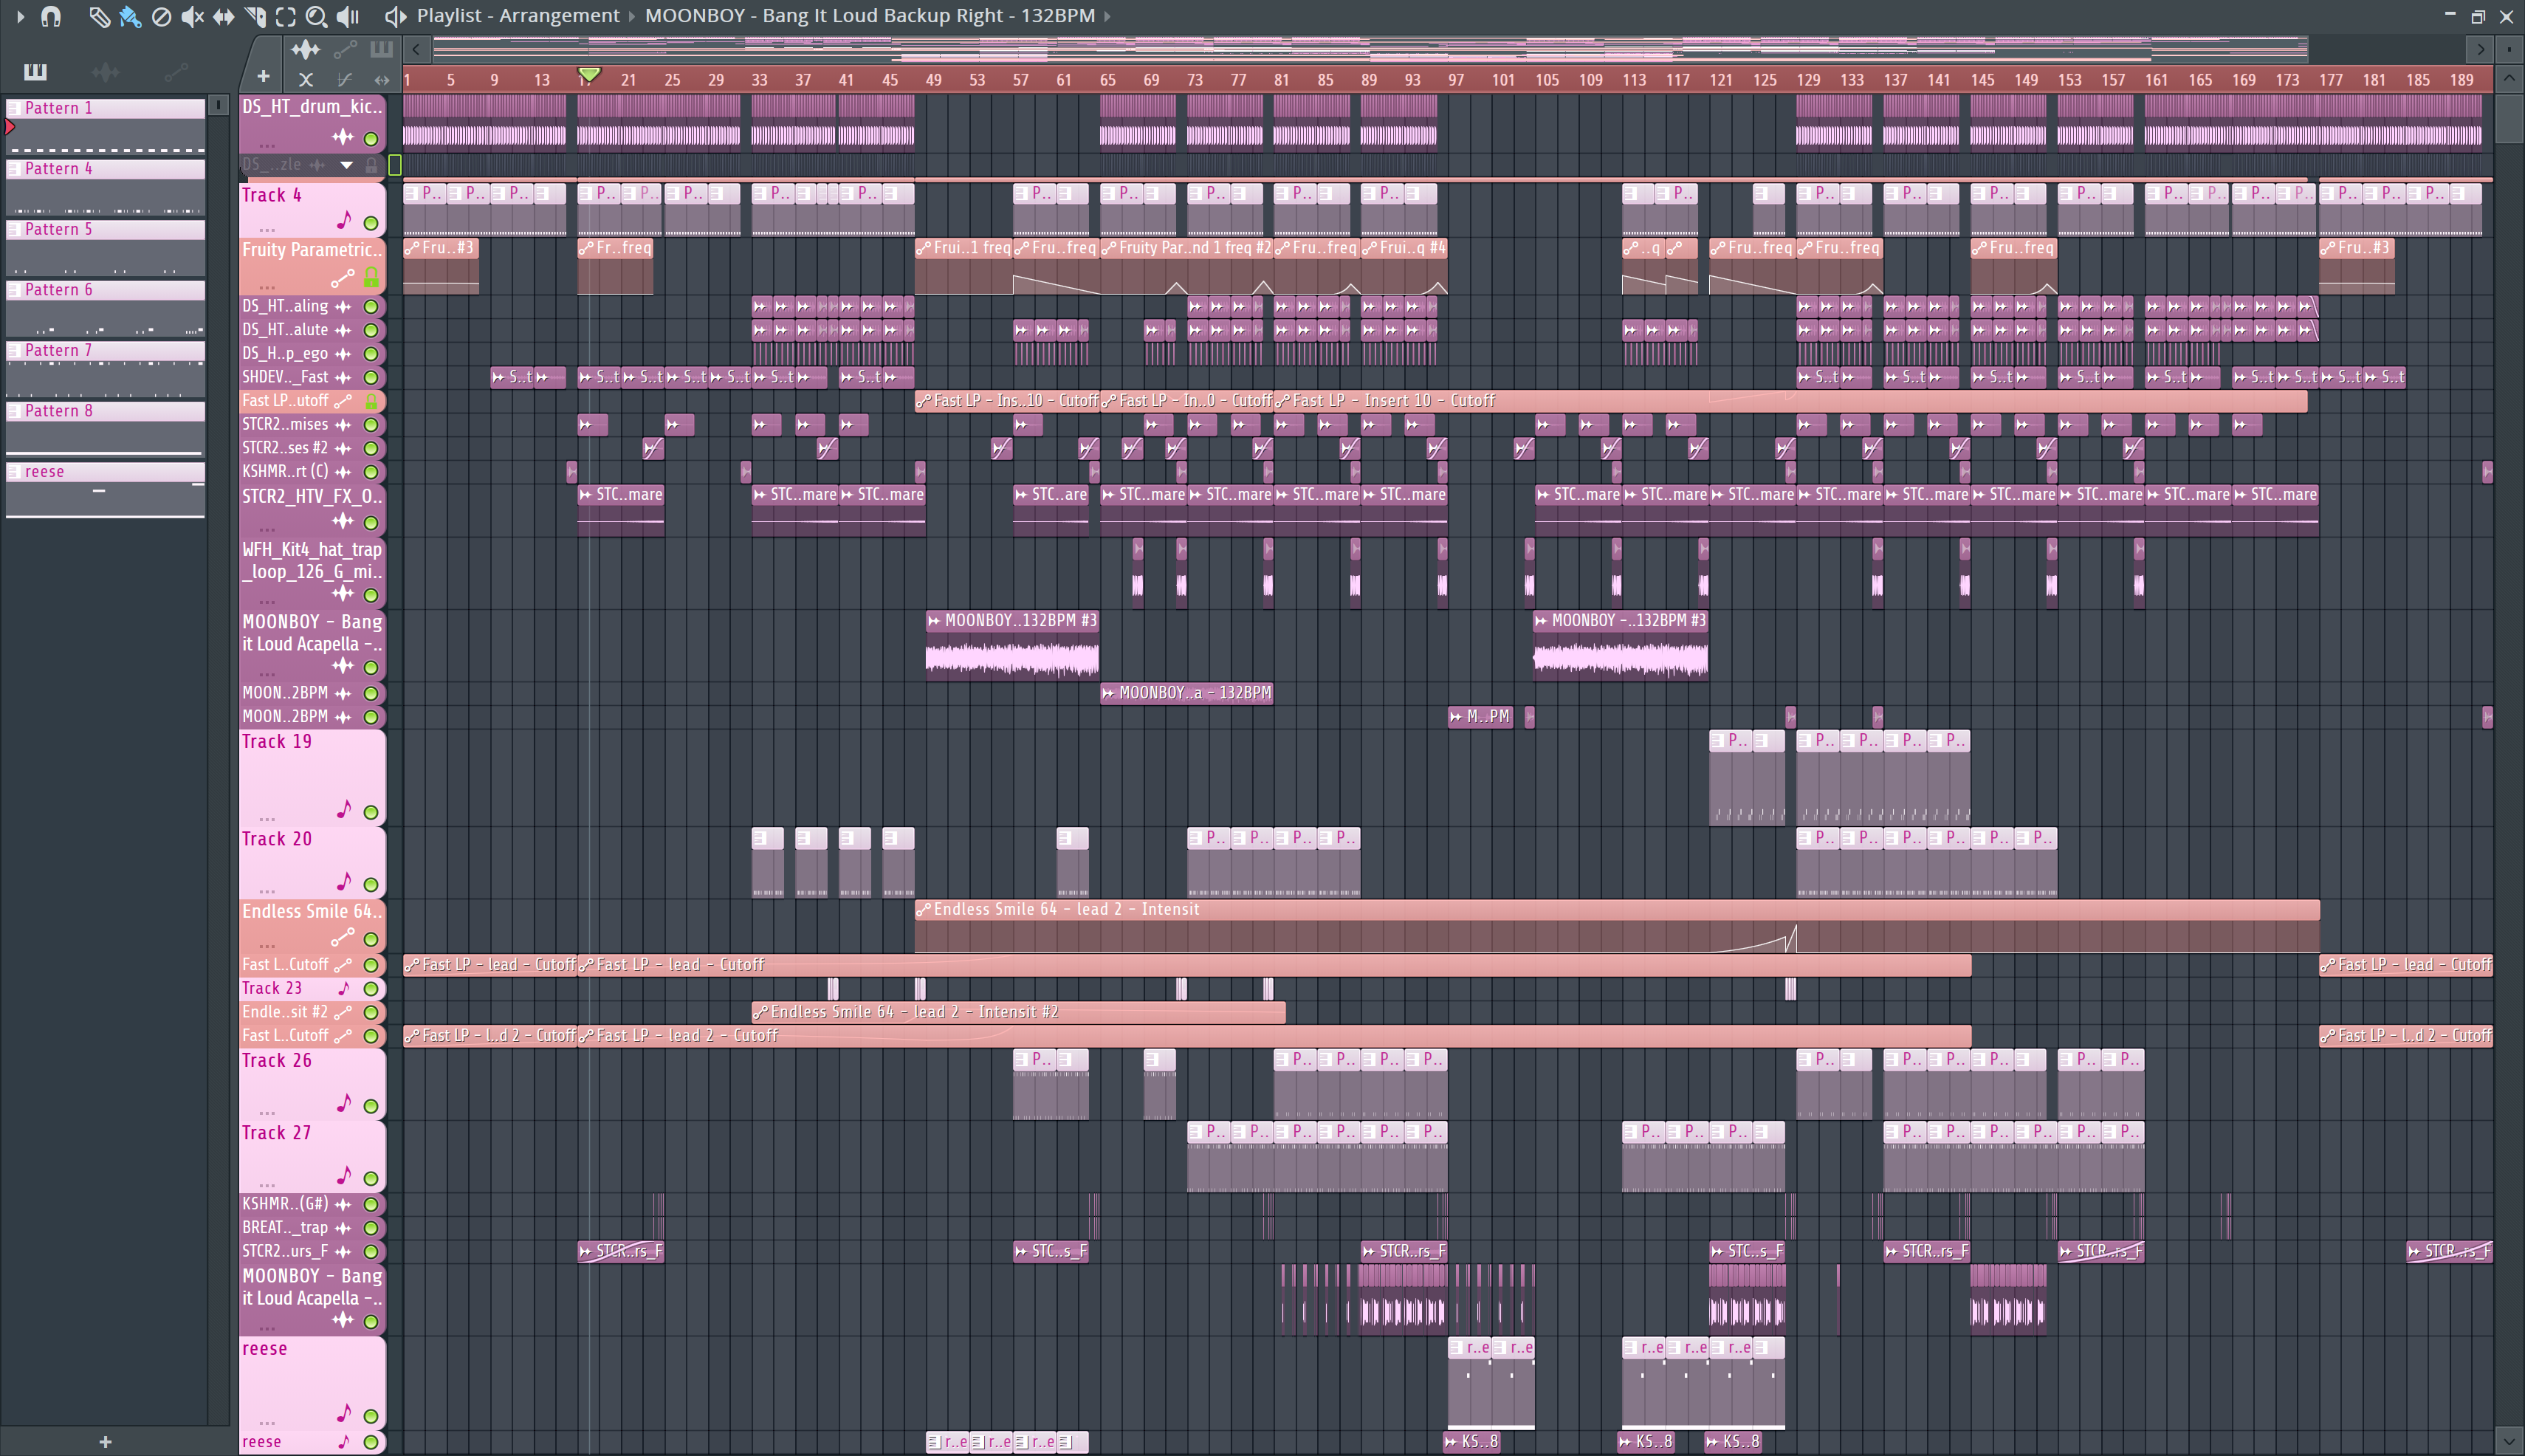This screenshot has height=1456, width=2525.
Task: Open options dots on Track 20
Action: [267, 890]
